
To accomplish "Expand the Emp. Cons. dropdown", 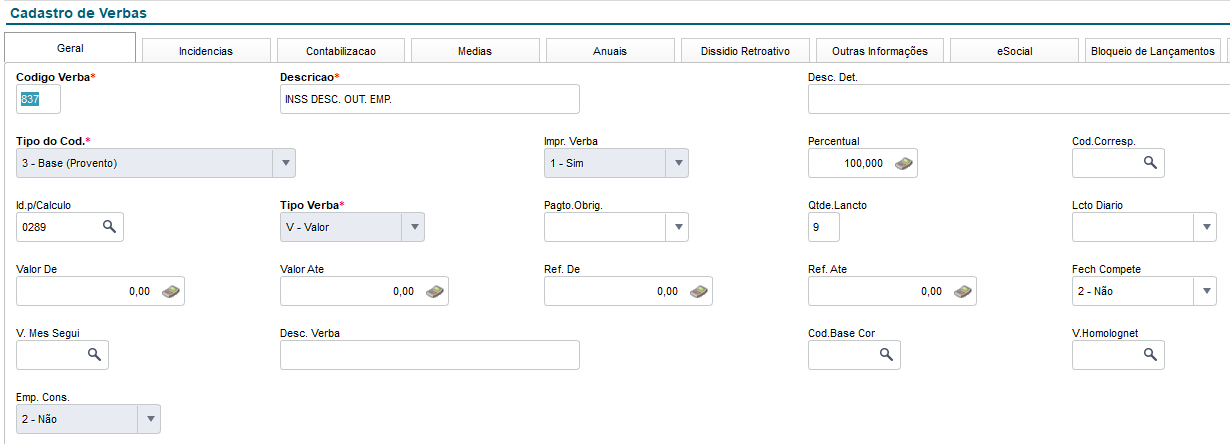I will tap(149, 419).
